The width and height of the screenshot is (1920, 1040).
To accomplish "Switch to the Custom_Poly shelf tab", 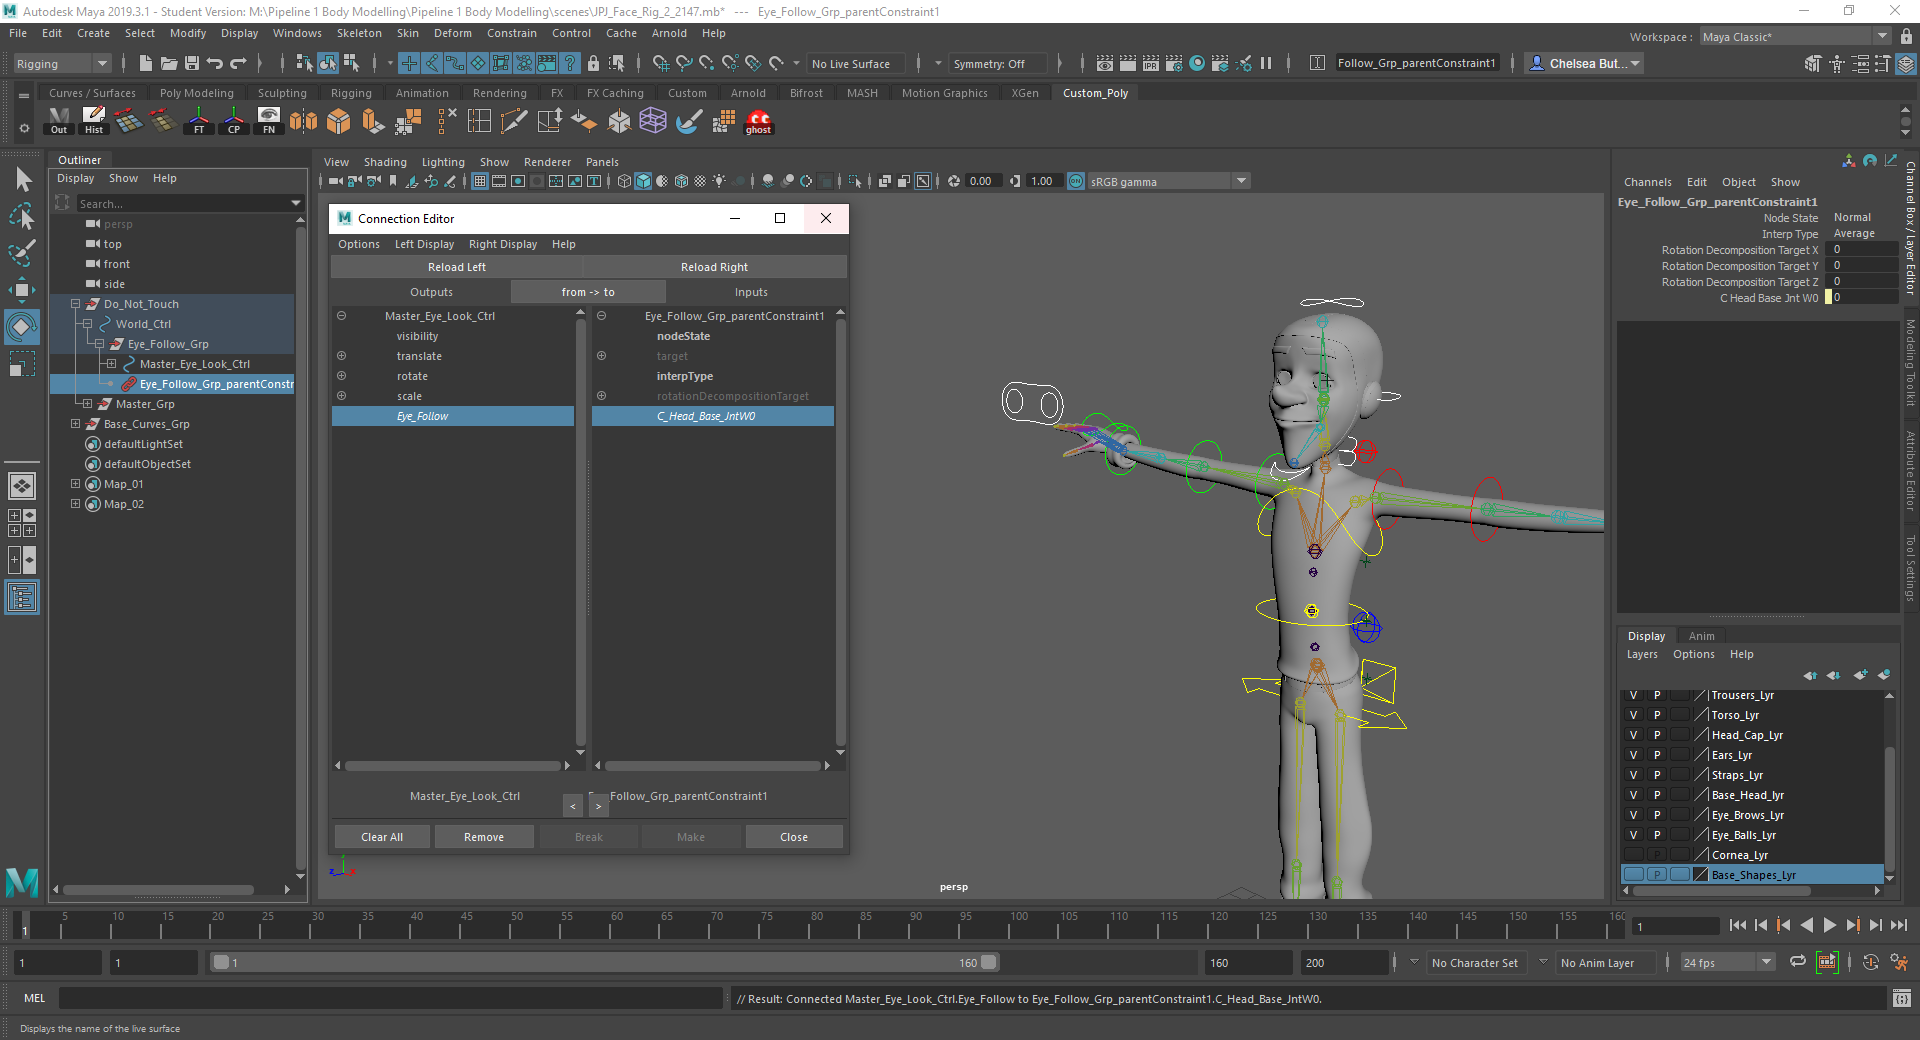I will 1095,92.
